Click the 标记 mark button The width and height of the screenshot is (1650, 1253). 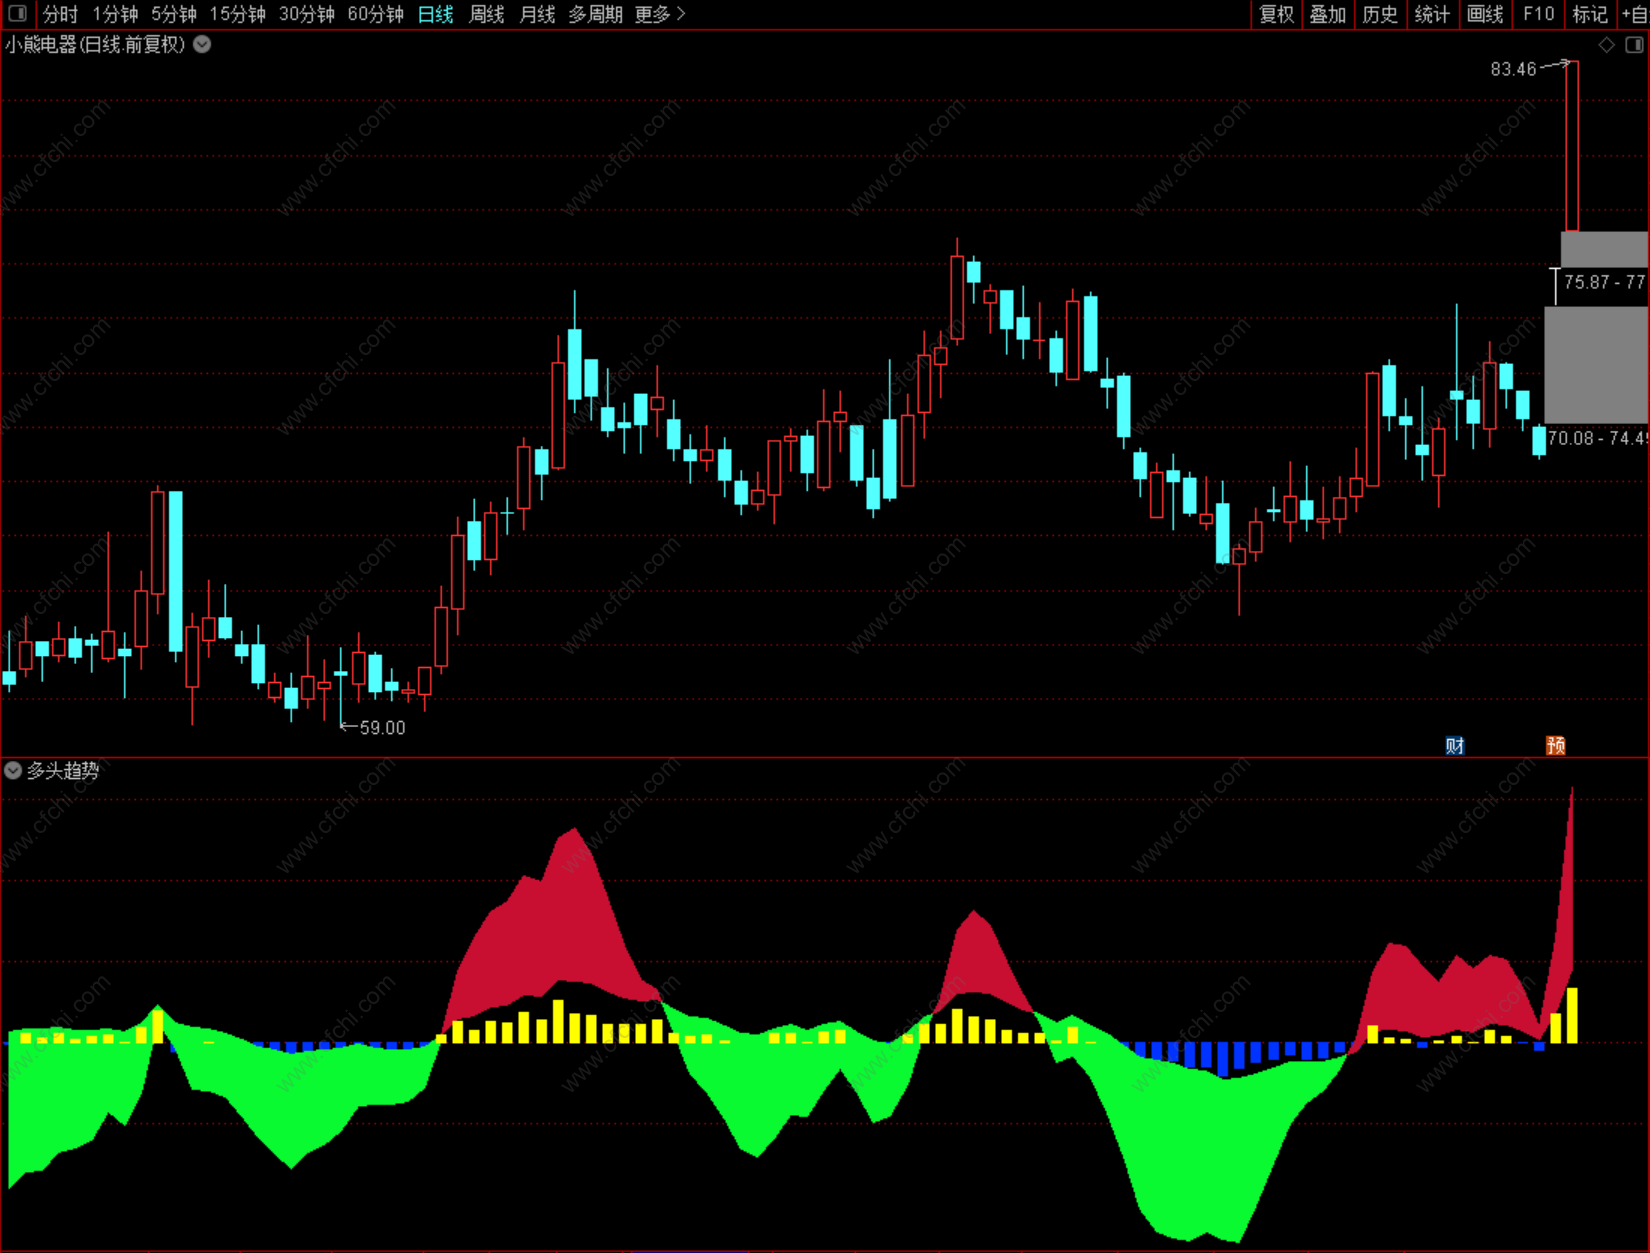(x=1590, y=14)
